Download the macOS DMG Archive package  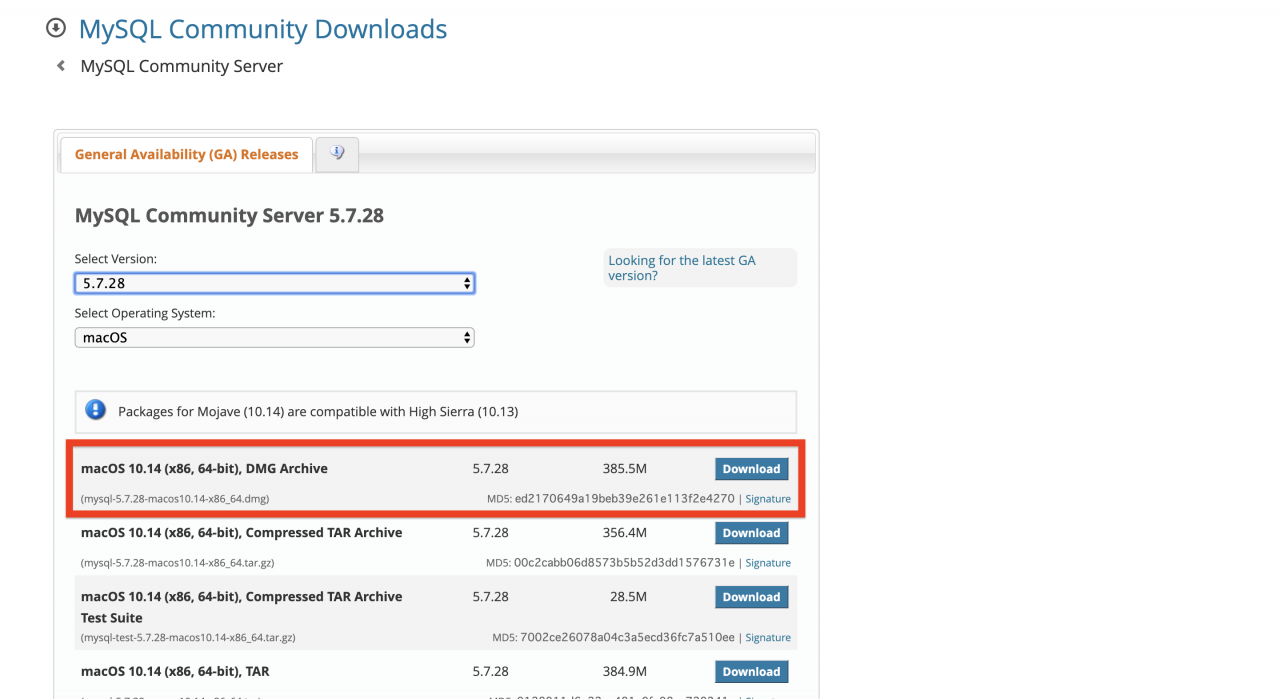[x=751, y=469]
